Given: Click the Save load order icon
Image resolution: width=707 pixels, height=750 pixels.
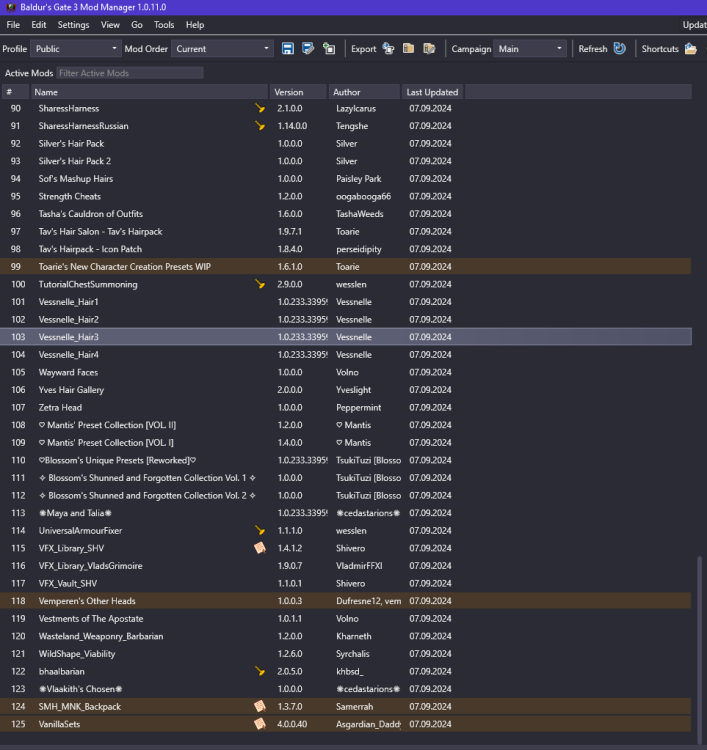Looking at the screenshot, I should point(288,48).
